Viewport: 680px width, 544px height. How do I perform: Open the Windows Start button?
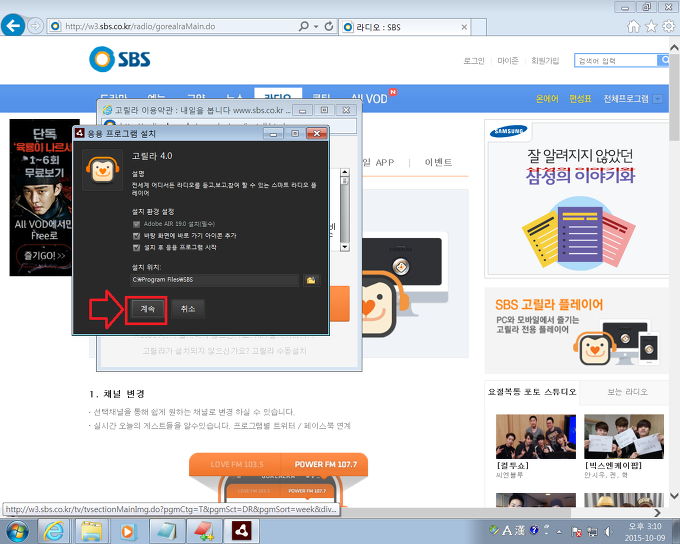click(17, 531)
